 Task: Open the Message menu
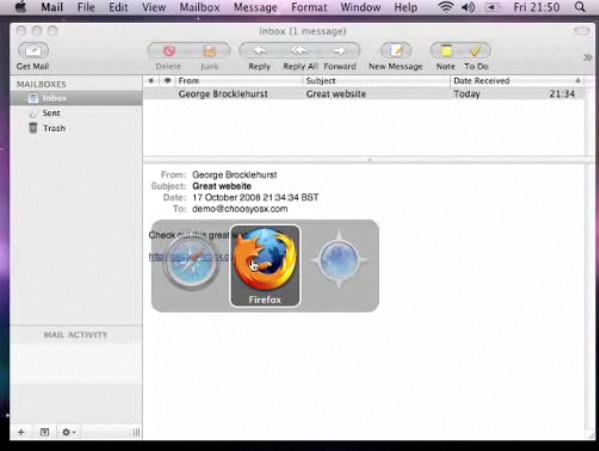coord(255,7)
